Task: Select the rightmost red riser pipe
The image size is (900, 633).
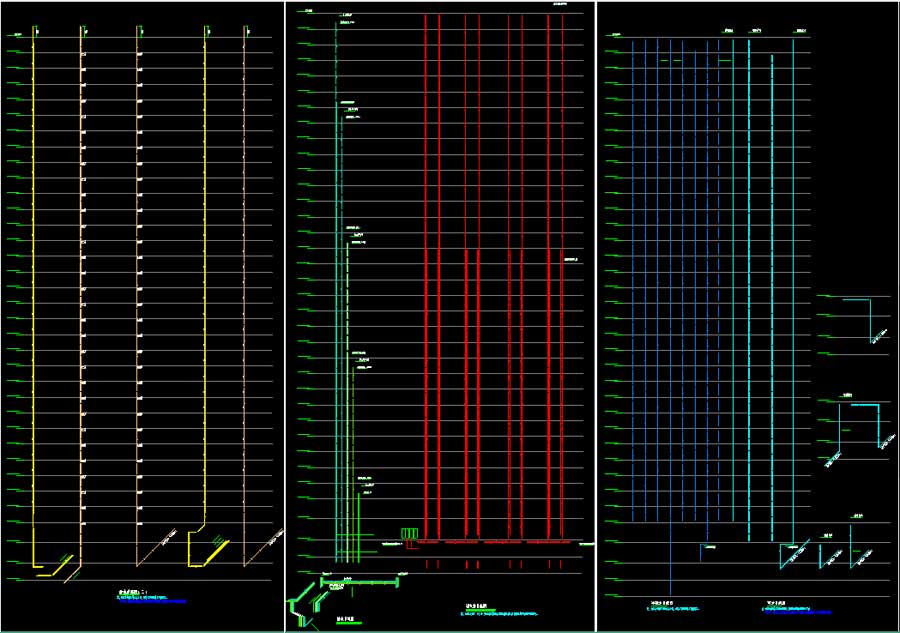Action: (562, 300)
